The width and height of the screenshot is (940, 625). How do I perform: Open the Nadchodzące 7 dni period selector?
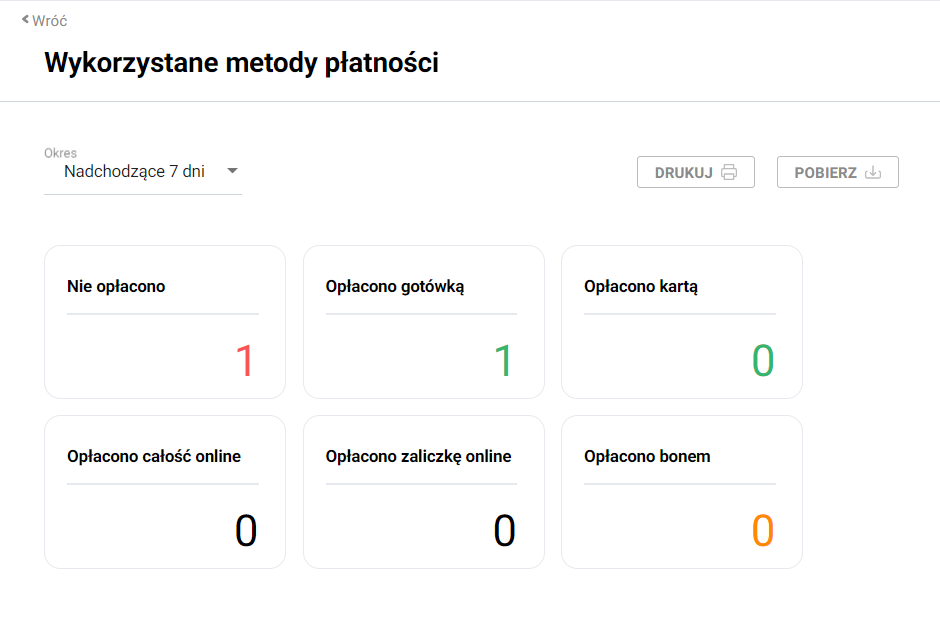134,171
